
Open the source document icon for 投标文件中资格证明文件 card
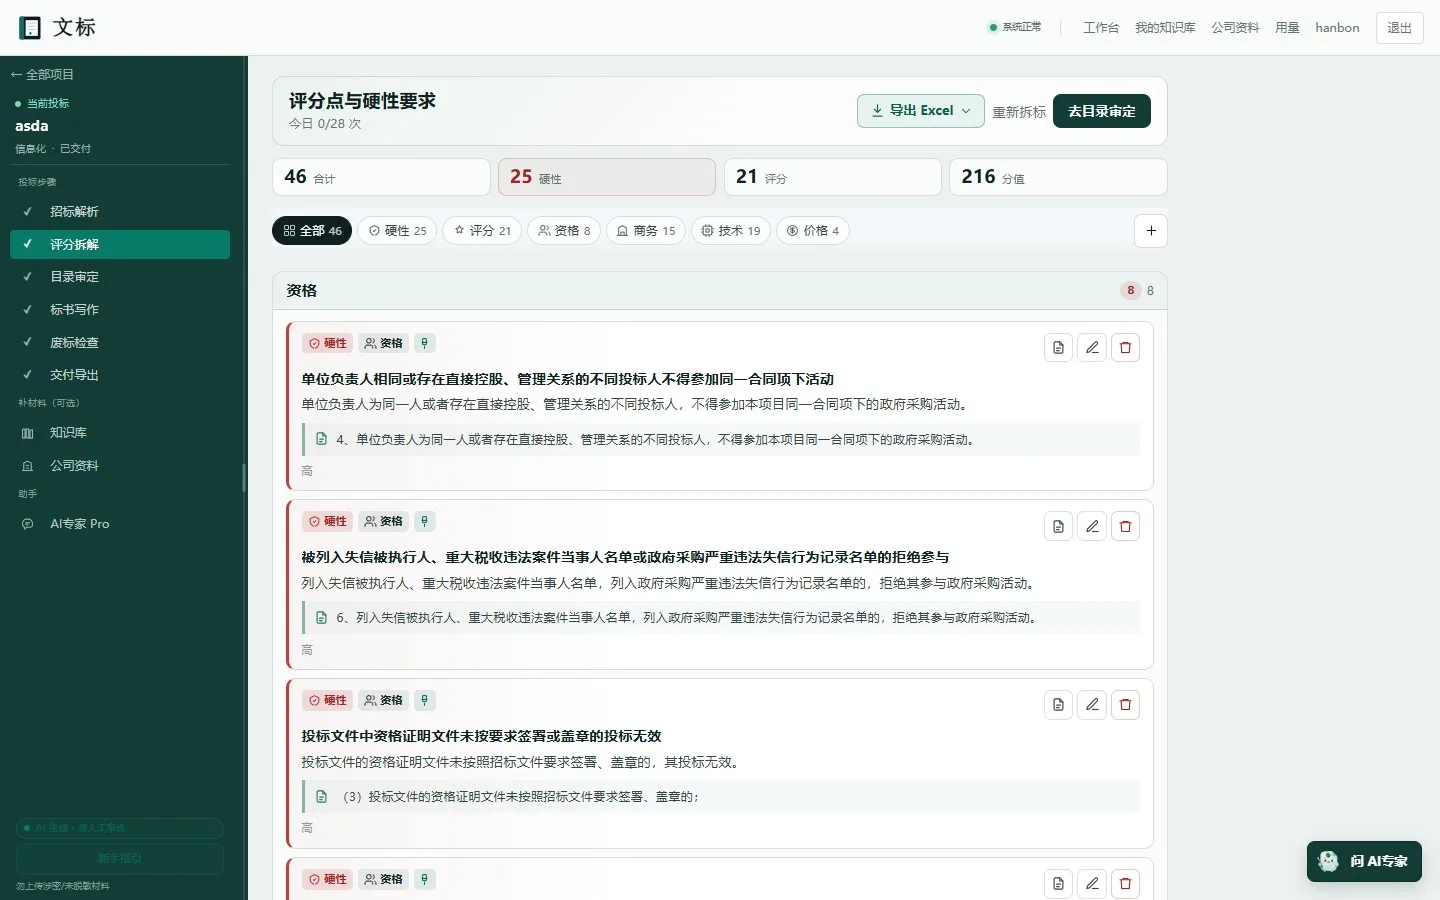pyautogui.click(x=1058, y=705)
